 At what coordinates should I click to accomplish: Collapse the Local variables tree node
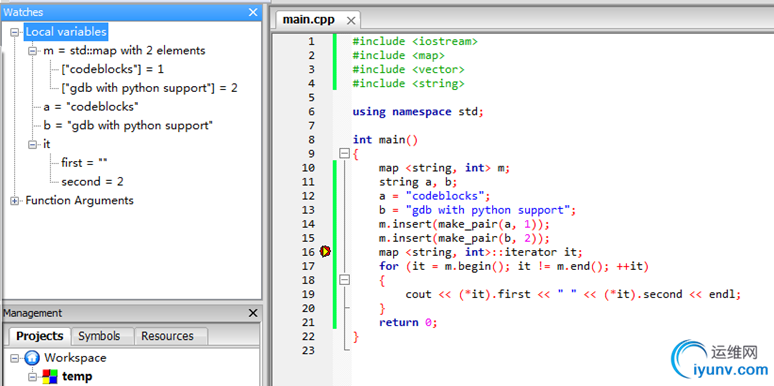pos(14,32)
